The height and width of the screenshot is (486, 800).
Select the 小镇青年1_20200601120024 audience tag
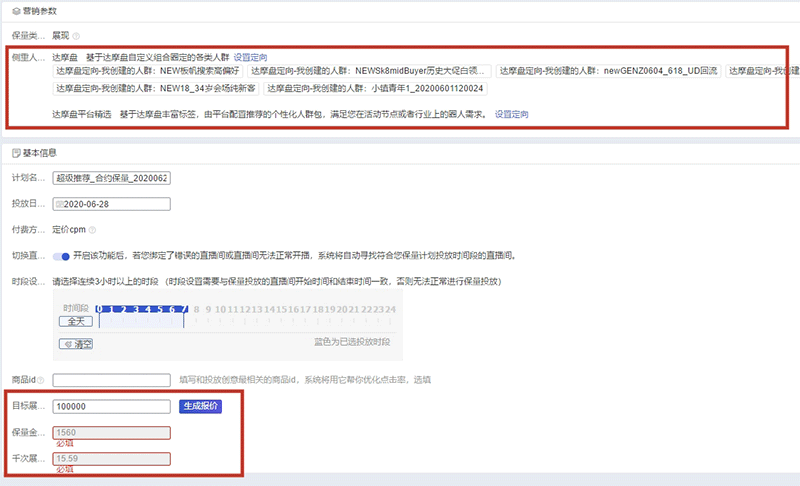375,88
